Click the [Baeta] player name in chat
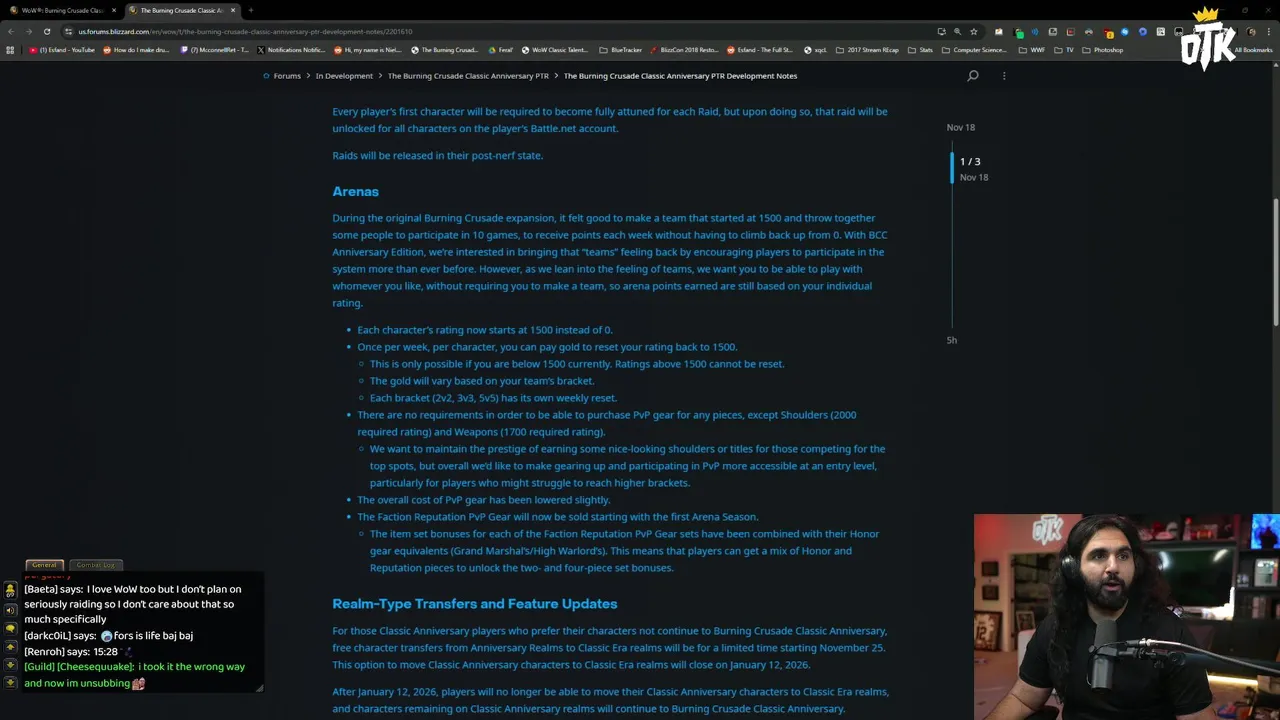 pos(41,589)
